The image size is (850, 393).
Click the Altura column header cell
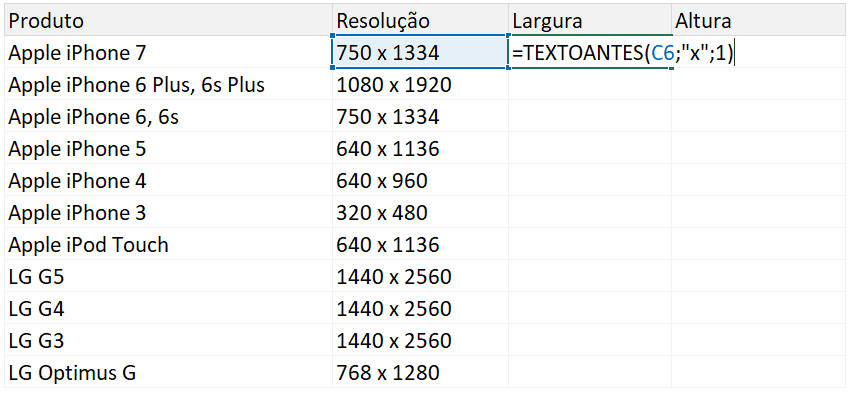click(759, 21)
